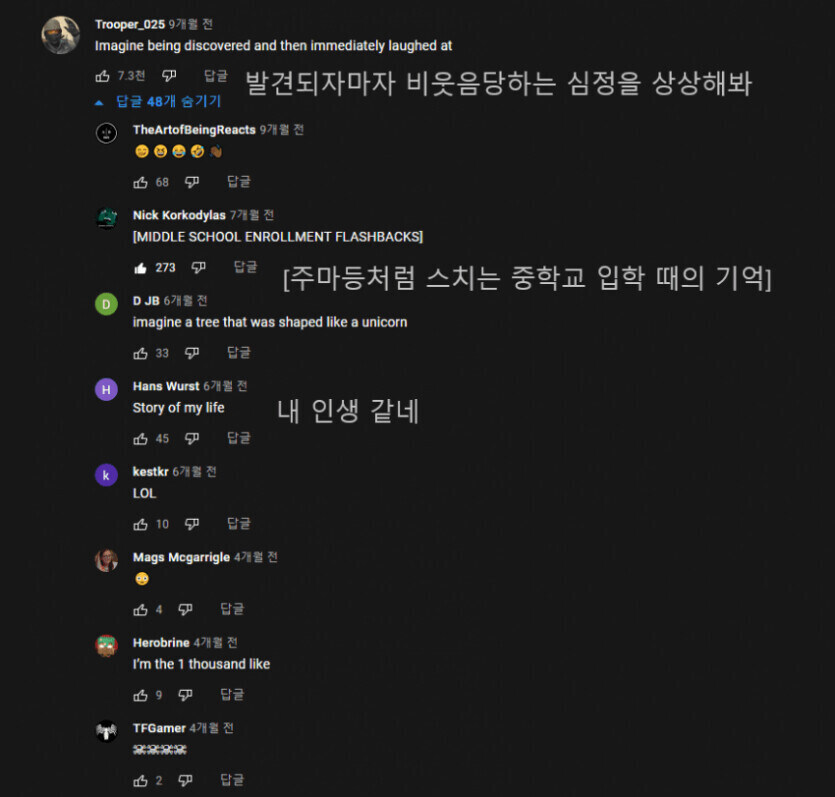835x797 pixels.
Task: Like TheArtofBeingReacts' emoji reply
Action: 141,181
